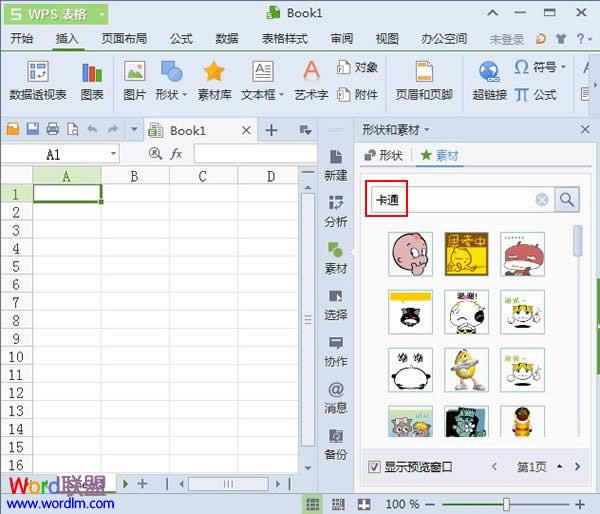
Task: Insert a chart with 图表 icon
Action: coord(92,73)
